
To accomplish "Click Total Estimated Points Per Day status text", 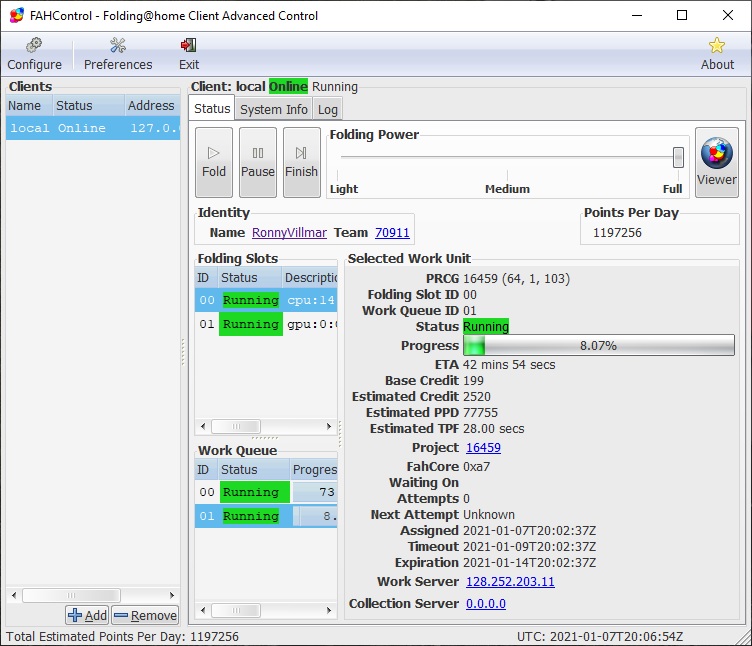I will (x=122, y=636).
